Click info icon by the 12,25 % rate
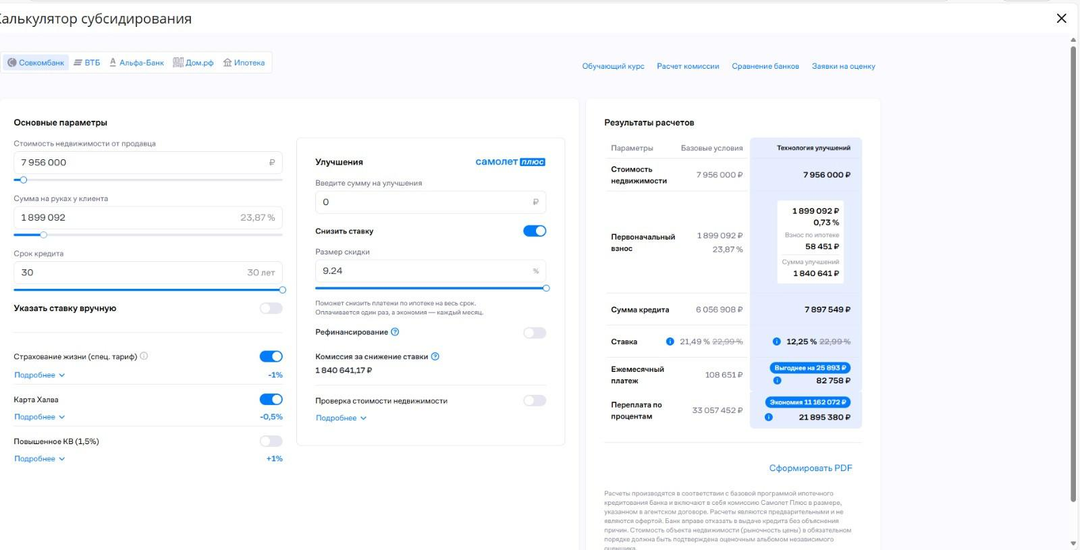 pyautogui.click(x=776, y=342)
